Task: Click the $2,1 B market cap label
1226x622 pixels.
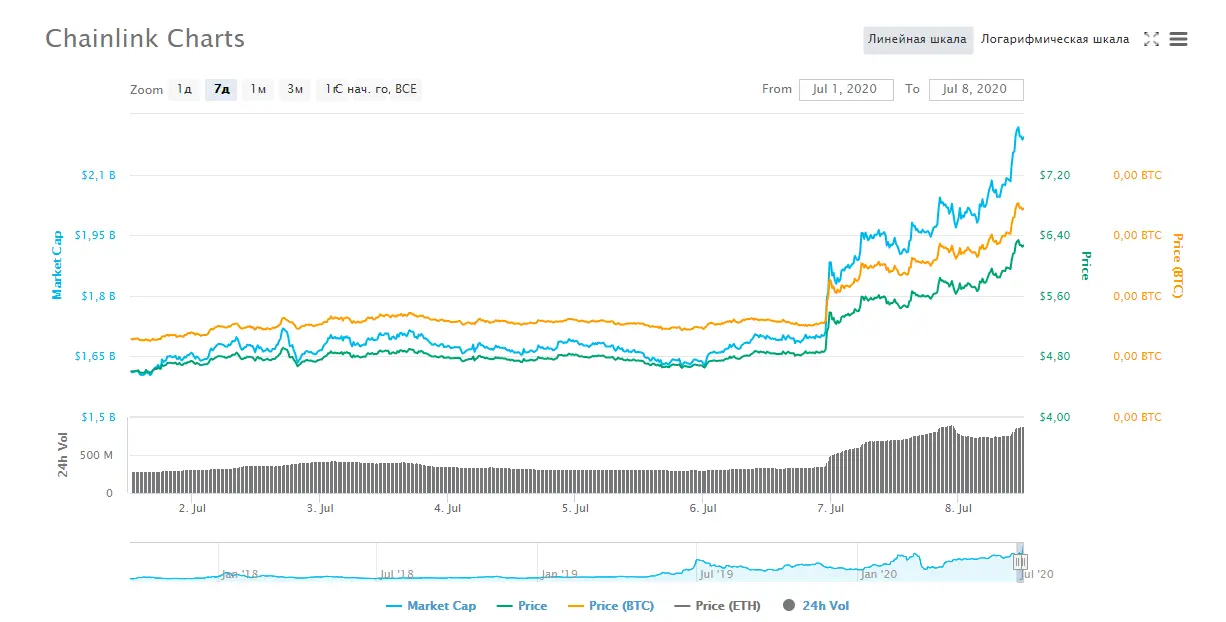Action: [x=98, y=175]
